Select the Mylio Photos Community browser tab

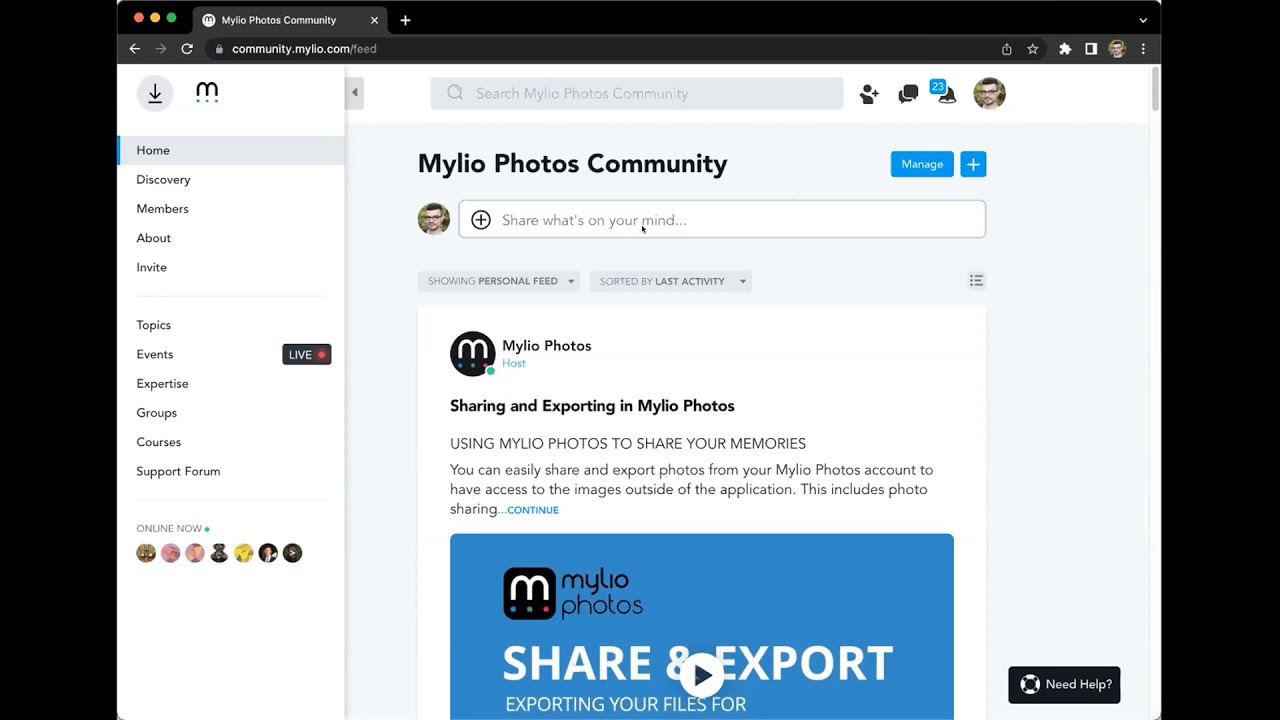[x=290, y=20]
